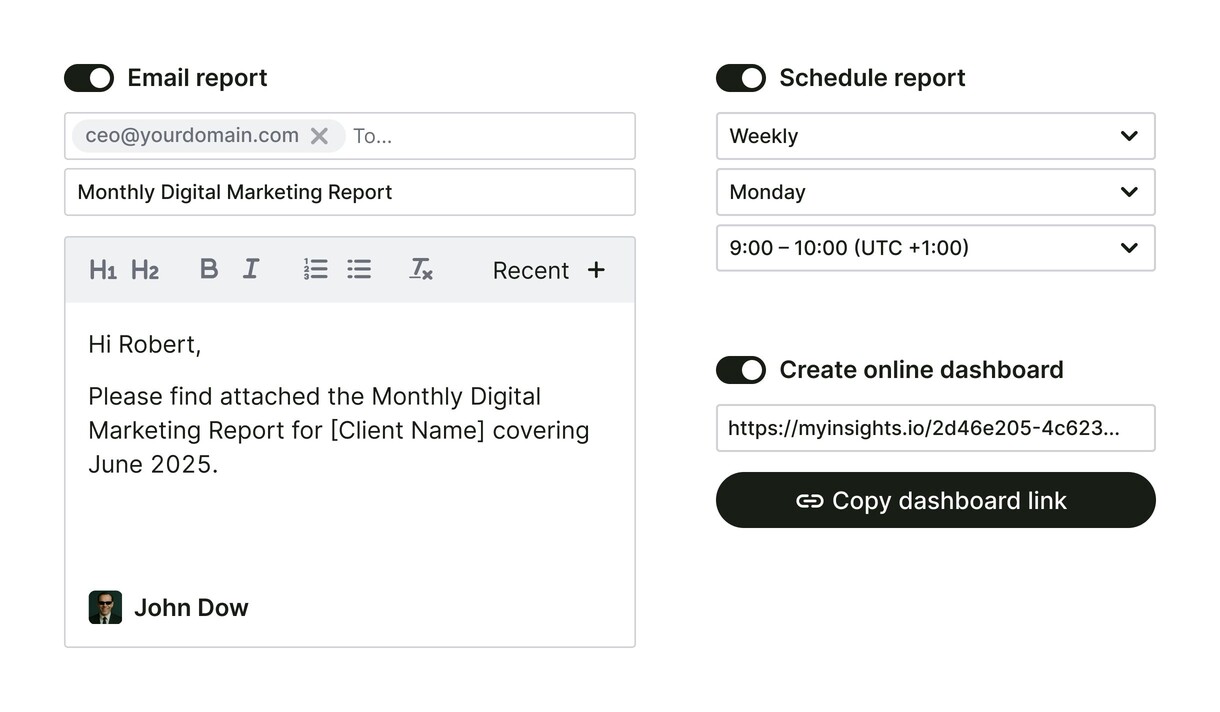Click the John Dow signature name
The image size is (1220, 712).
(191, 607)
